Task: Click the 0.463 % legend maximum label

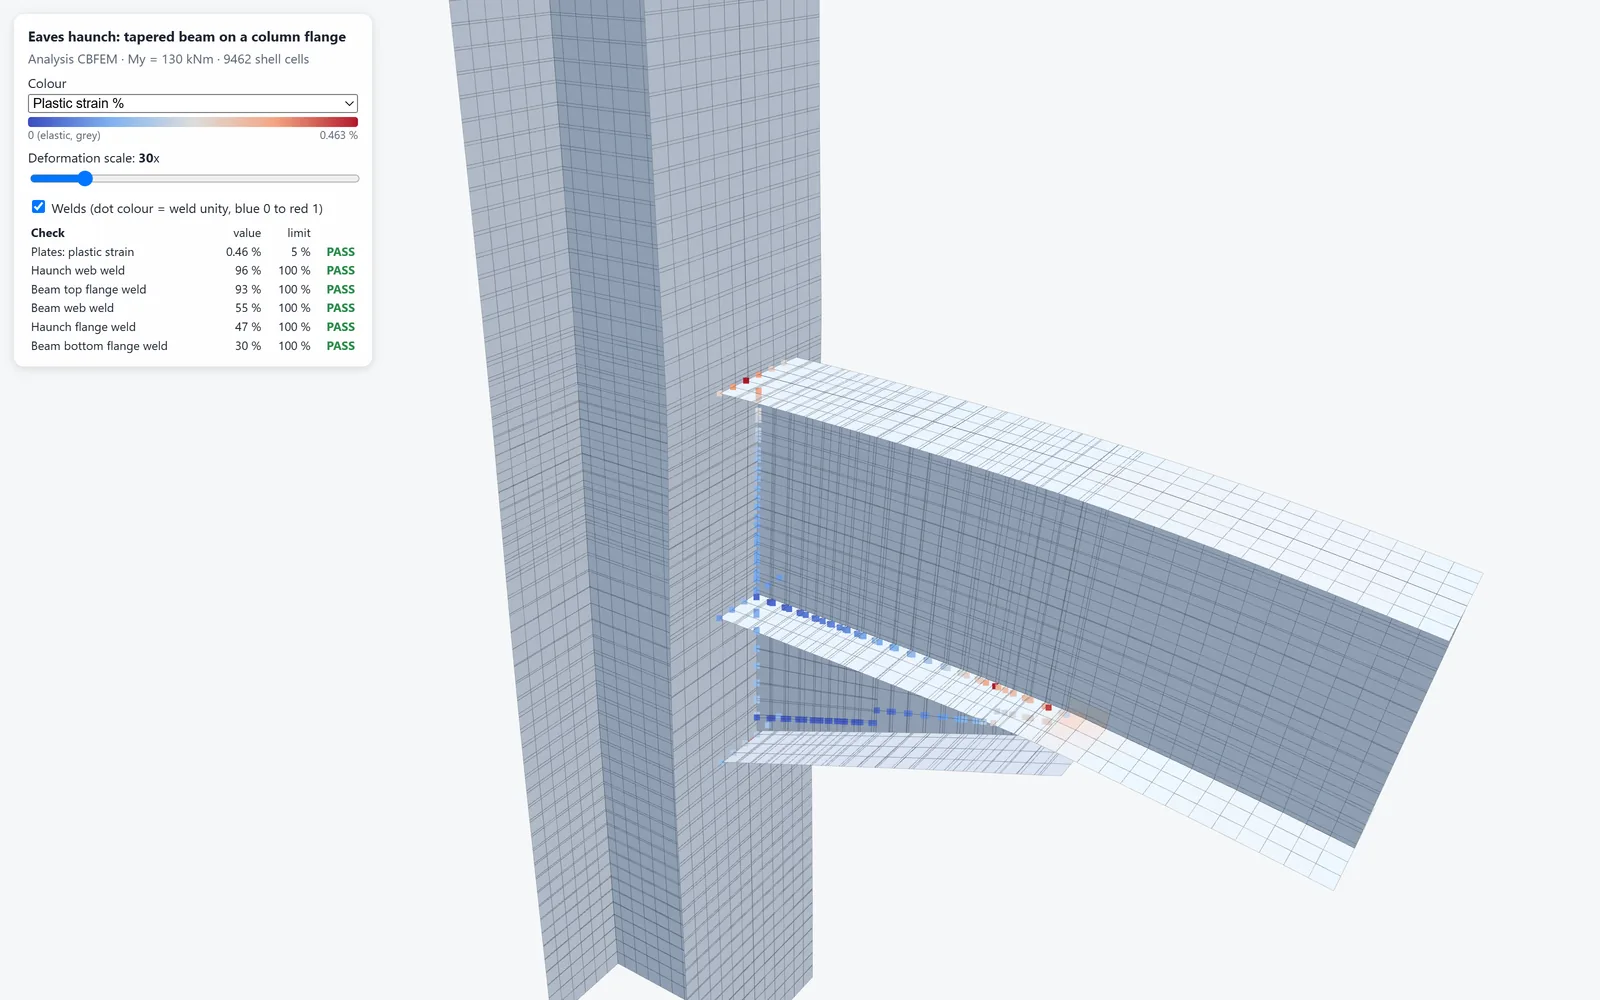Action: tap(338, 135)
